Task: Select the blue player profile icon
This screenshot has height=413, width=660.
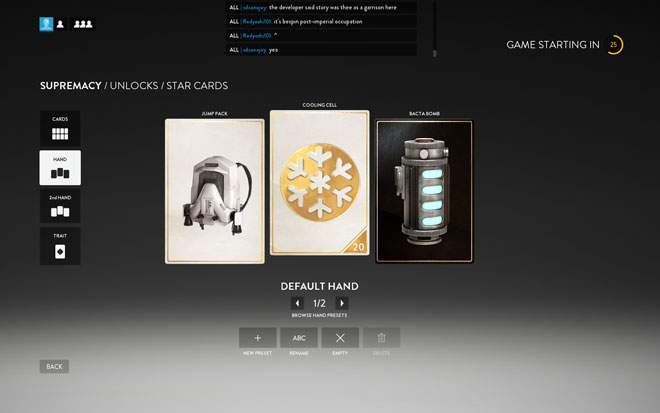Action: pos(46,24)
